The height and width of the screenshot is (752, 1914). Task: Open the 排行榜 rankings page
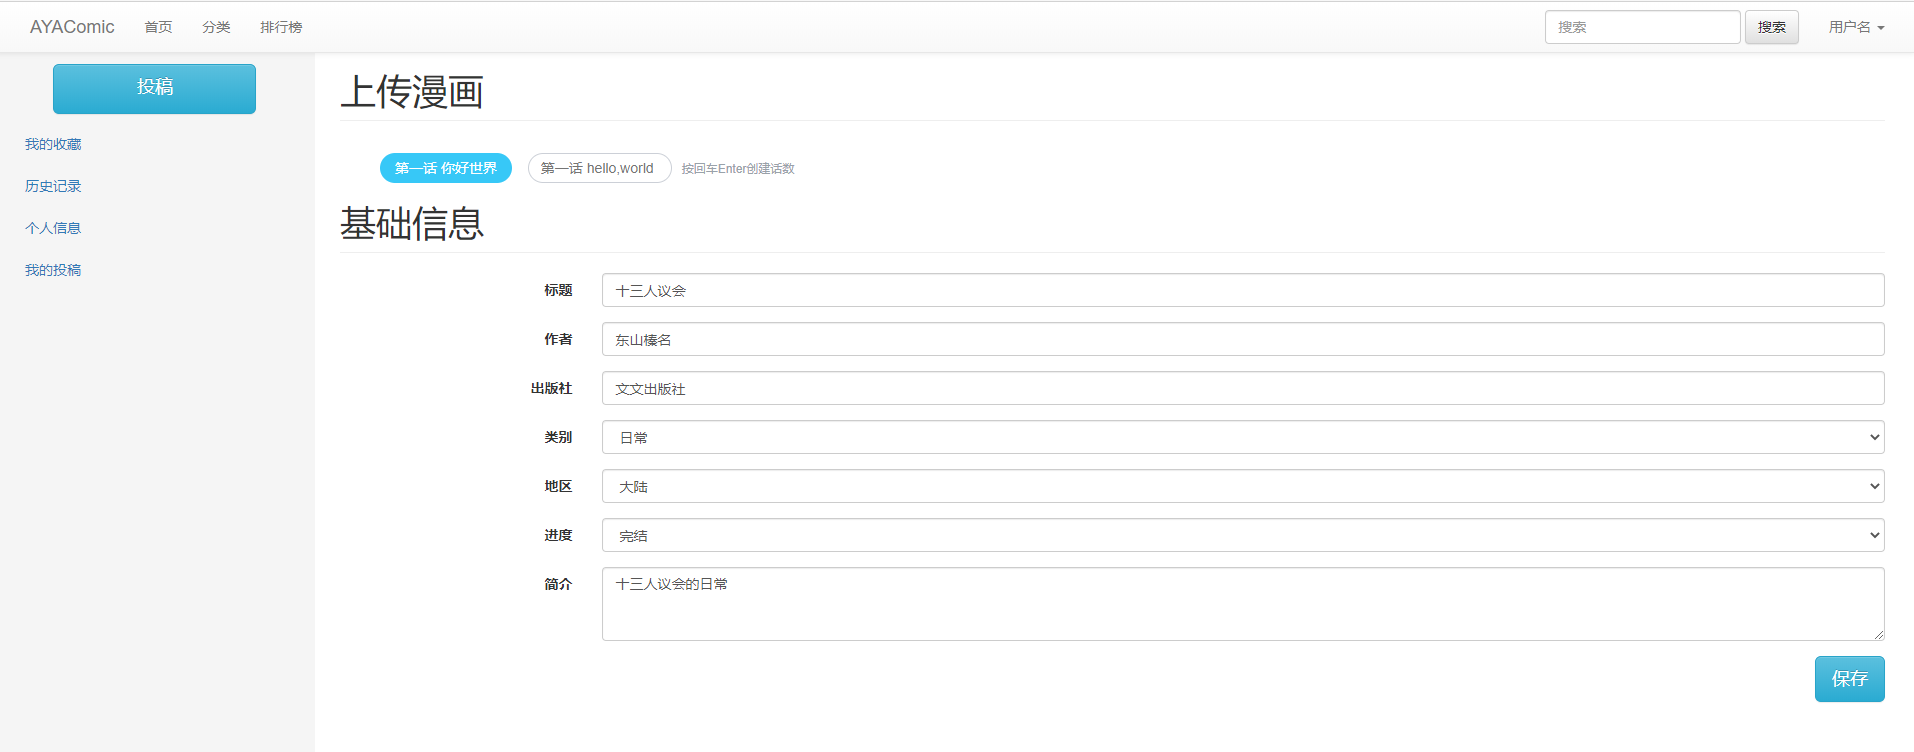281,27
